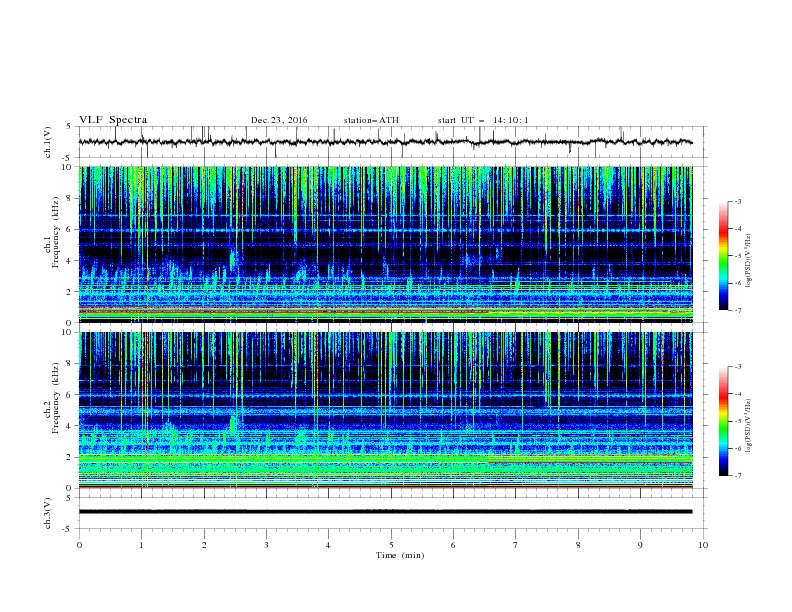Click the ch.3 flat voltage trace
Viewport: 792px width, 612px height.
385,512
